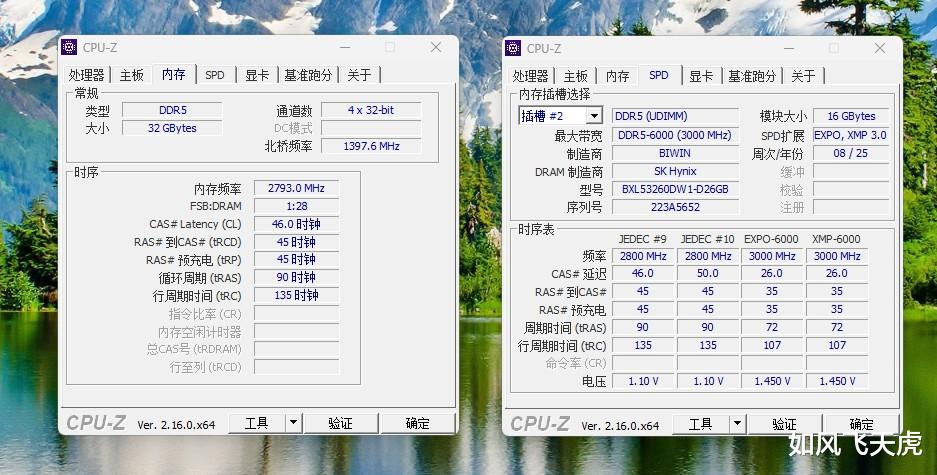Viewport: 937px width, 475px height.
Task: Open 处理器 tab in left CPU-Z window
Action: click(x=87, y=75)
